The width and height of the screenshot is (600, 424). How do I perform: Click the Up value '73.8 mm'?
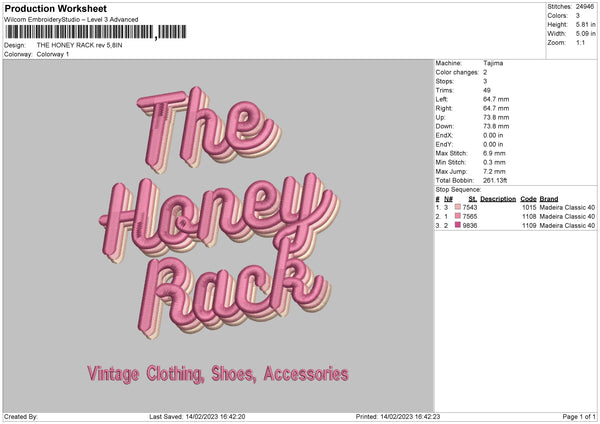point(496,117)
